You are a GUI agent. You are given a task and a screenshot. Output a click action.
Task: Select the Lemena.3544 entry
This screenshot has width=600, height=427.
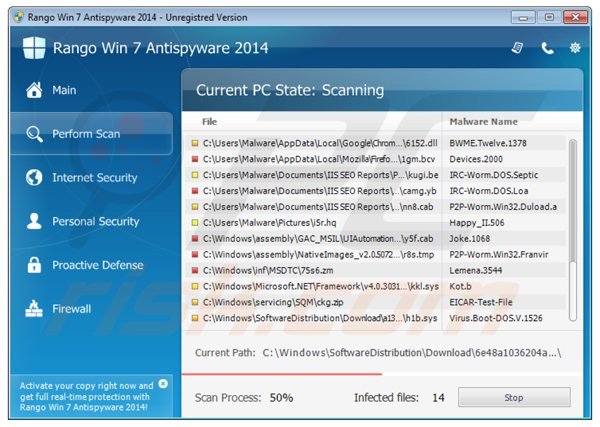(476, 270)
